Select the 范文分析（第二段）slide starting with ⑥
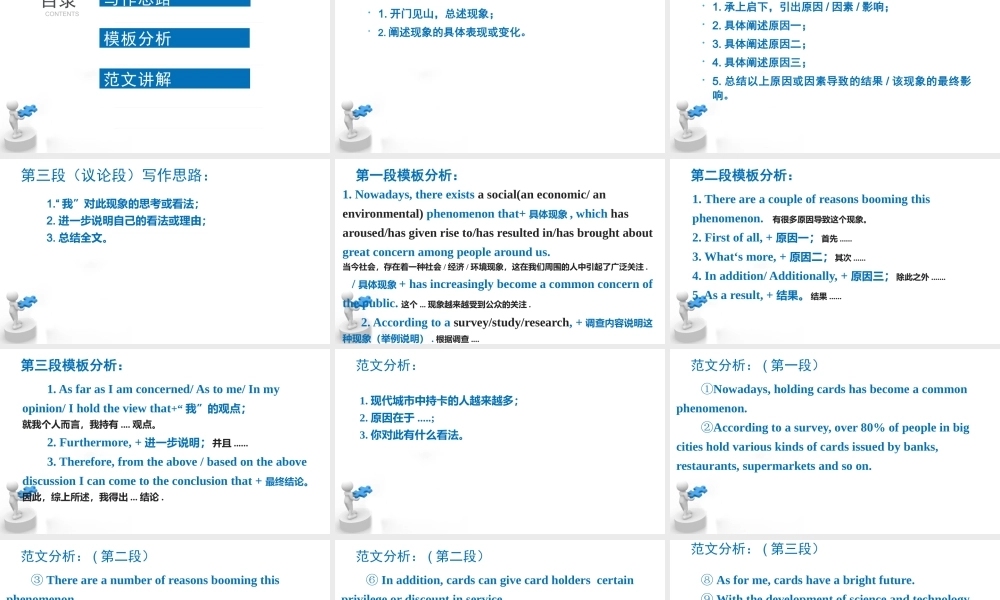Viewport: 1000px width, 600px height. (x=499, y=572)
